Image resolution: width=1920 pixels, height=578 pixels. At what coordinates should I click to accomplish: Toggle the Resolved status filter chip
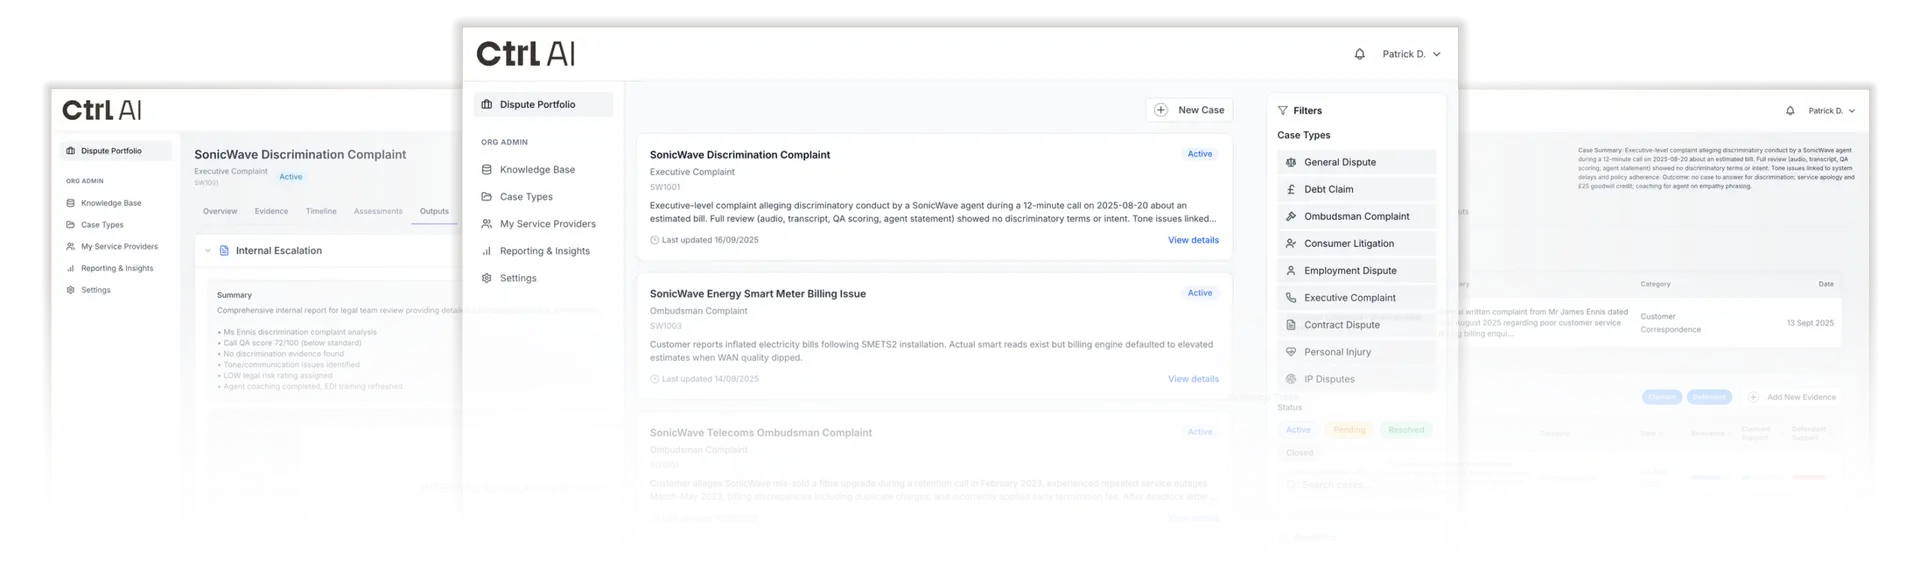click(1405, 430)
